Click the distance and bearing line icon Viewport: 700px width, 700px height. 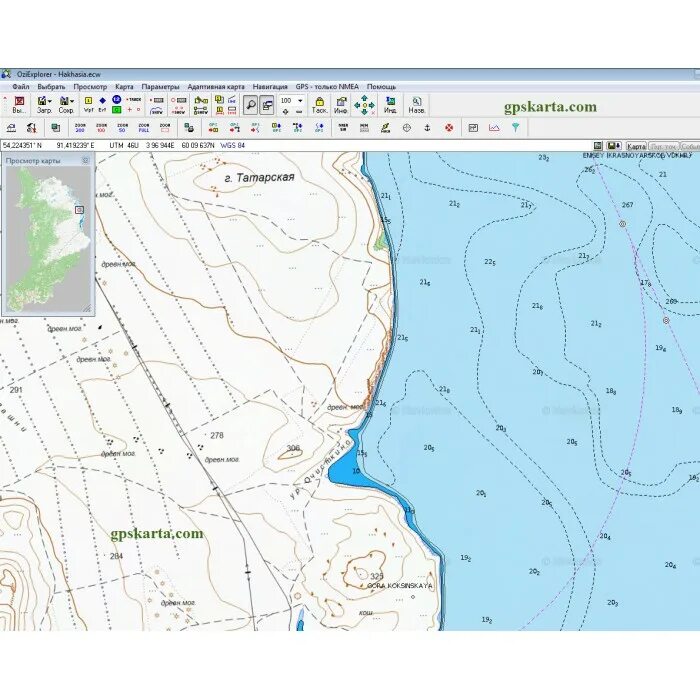click(x=232, y=100)
